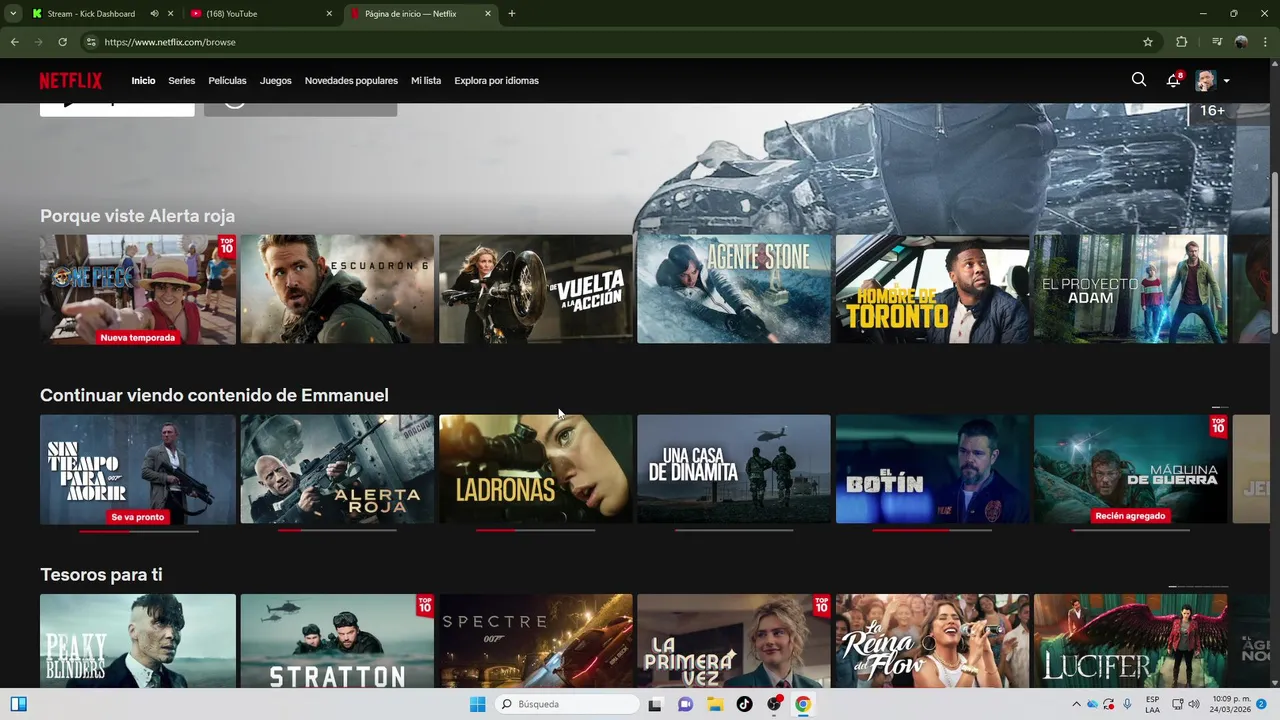Open the Stratton thumbnail
1280x720 pixels.
pyautogui.click(x=337, y=641)
